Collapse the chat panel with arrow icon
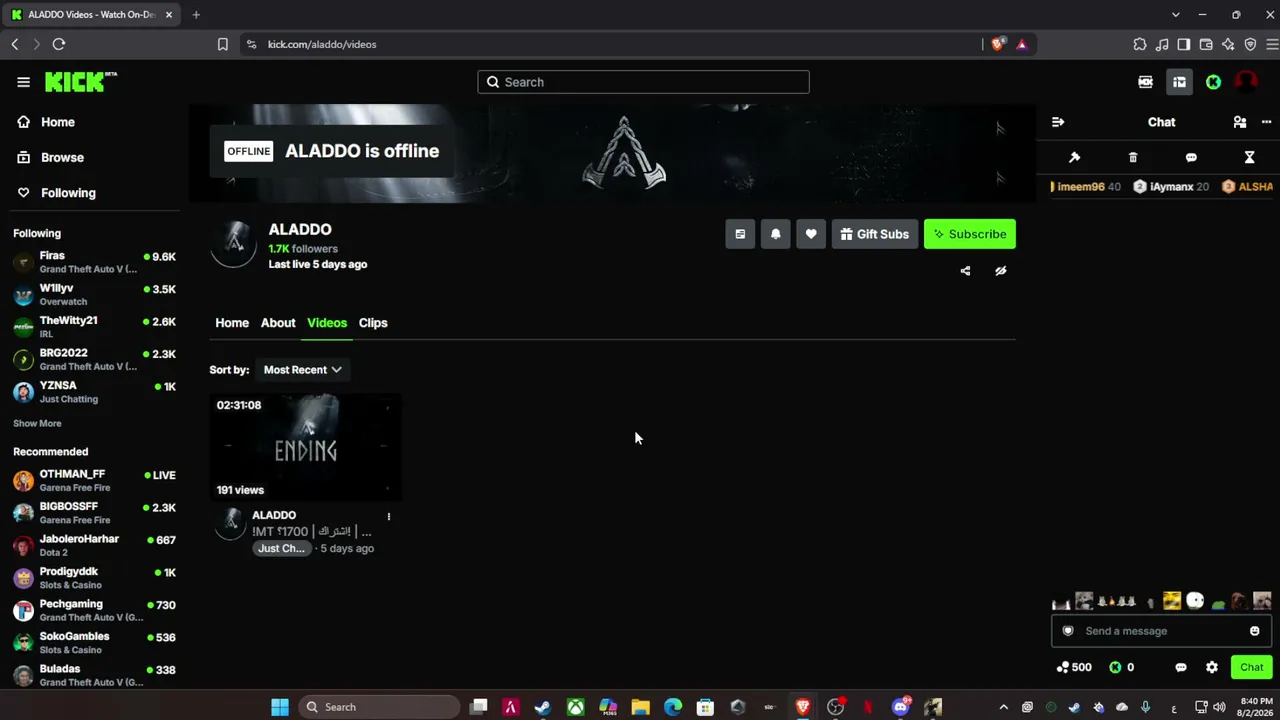 pos(1058,122)
